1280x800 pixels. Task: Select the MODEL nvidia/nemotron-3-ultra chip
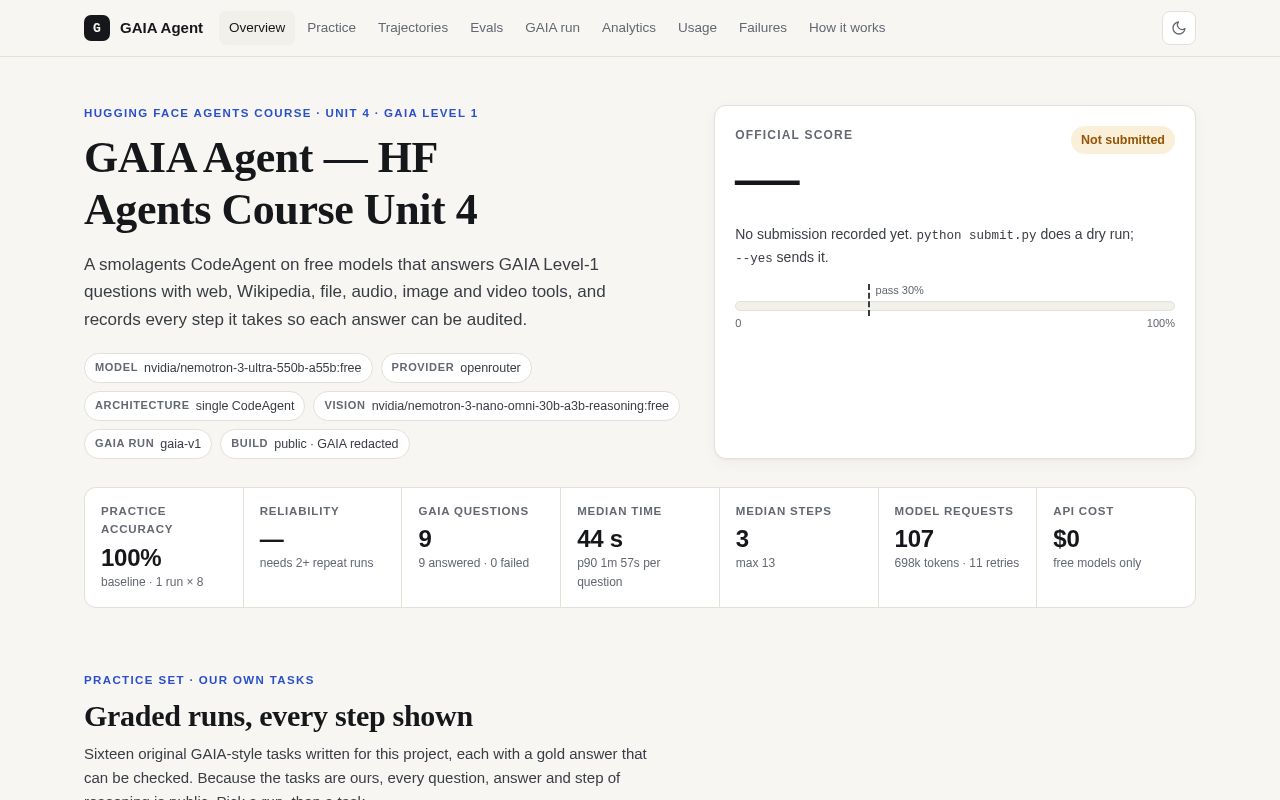pos(228,368)
